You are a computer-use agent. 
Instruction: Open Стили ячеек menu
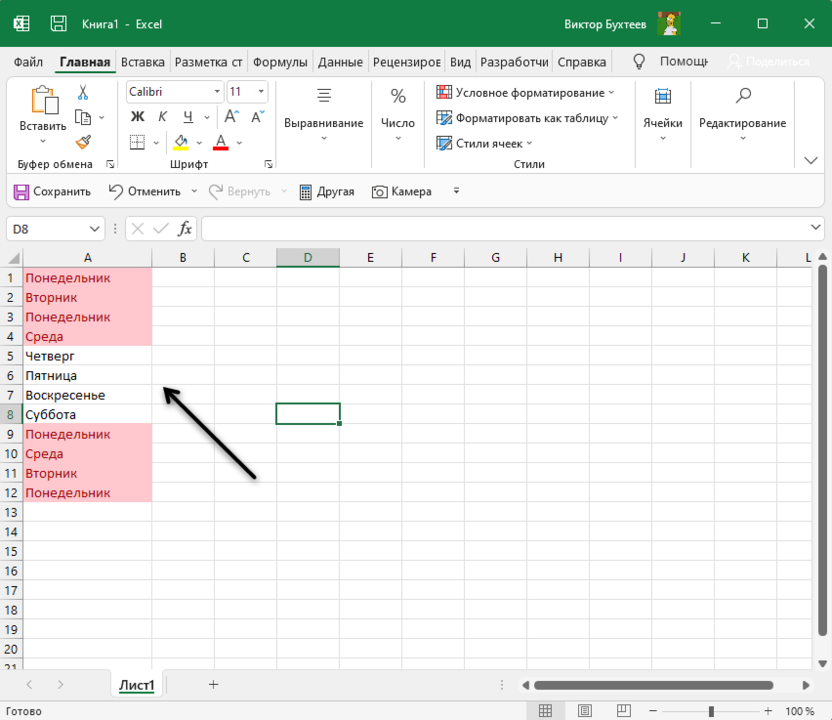(x=484, y=143)
